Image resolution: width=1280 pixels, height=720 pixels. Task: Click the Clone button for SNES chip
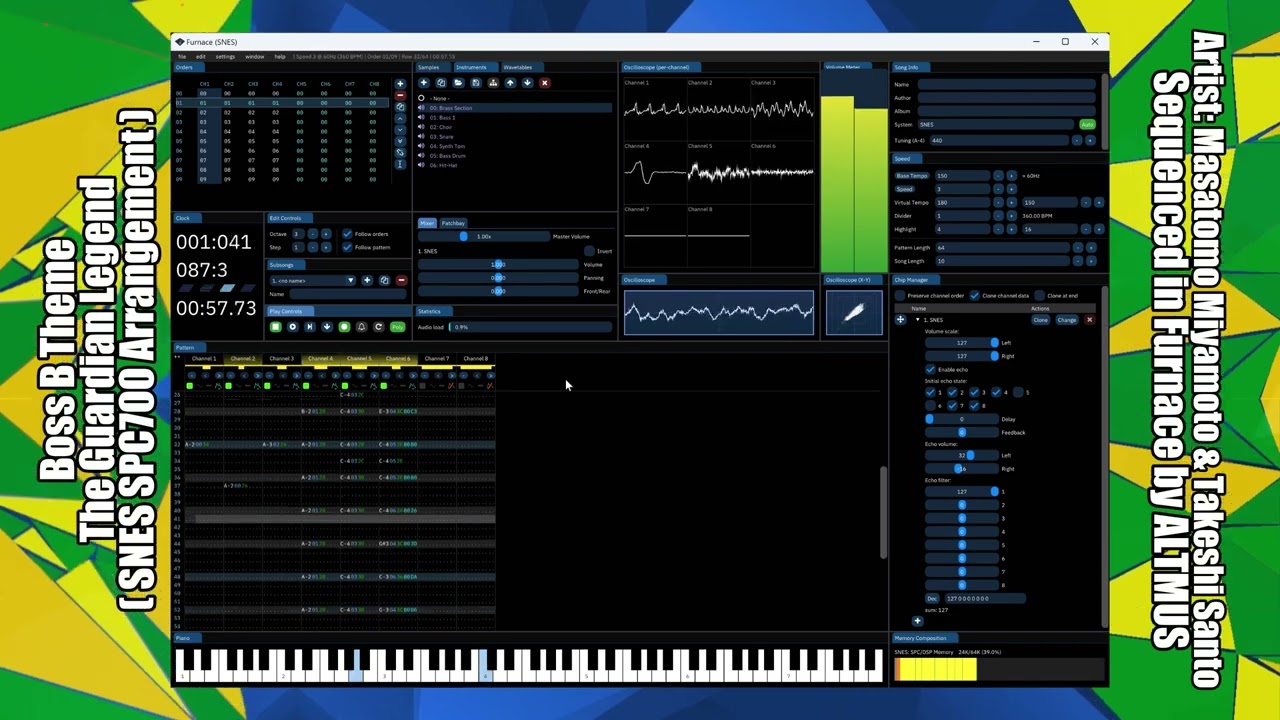[1041, 320]
